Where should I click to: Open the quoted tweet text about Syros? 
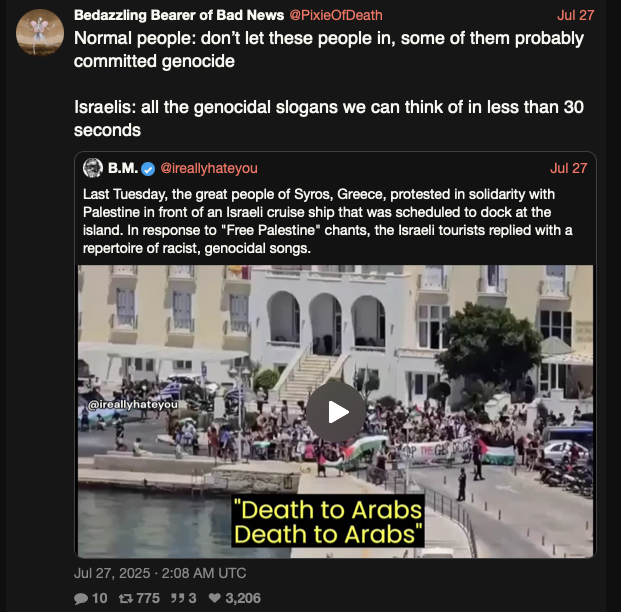click(x=328, y=221)
